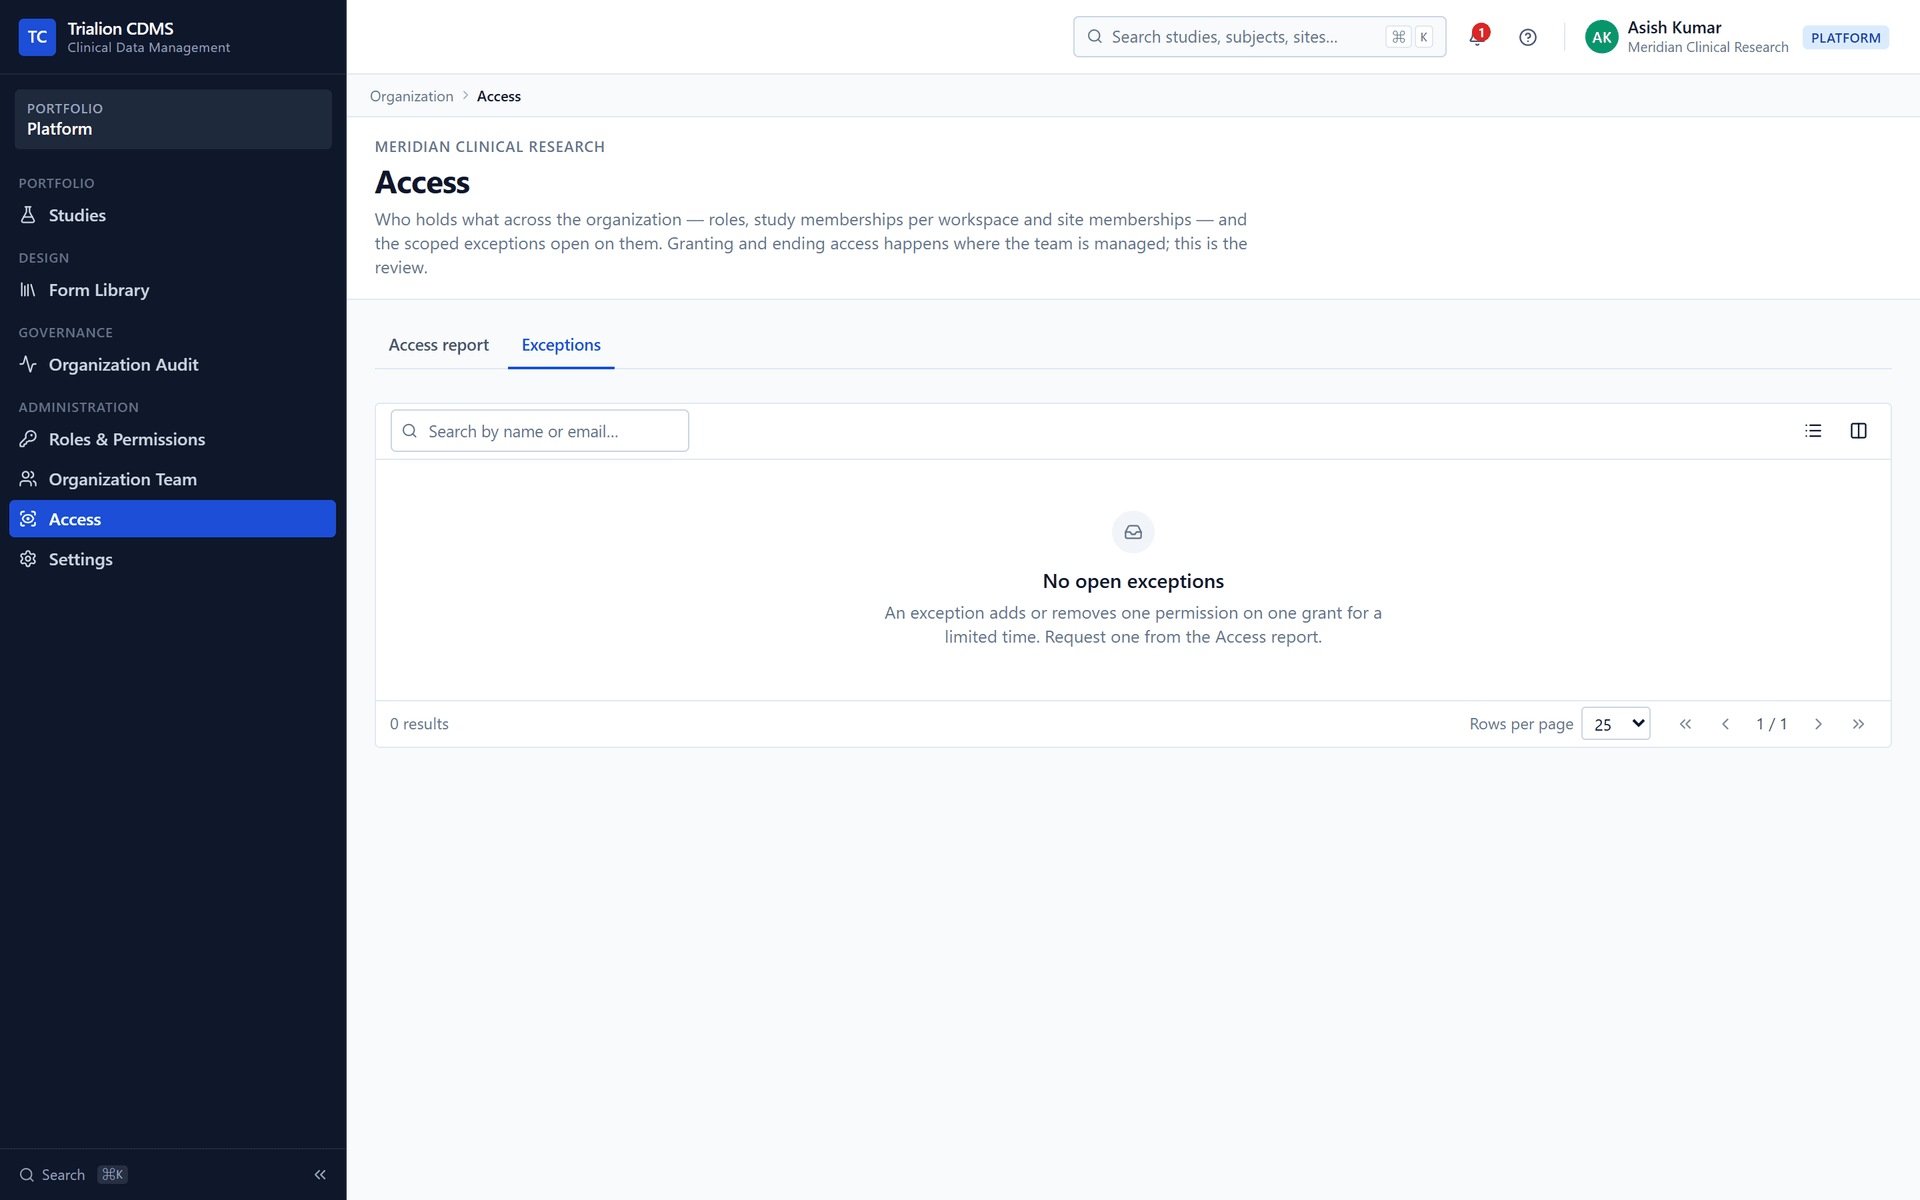Viewport: 1920px width, 1200px height.
Task: Open the Rows per page dropdown
Action: [x=1615, y=724]
